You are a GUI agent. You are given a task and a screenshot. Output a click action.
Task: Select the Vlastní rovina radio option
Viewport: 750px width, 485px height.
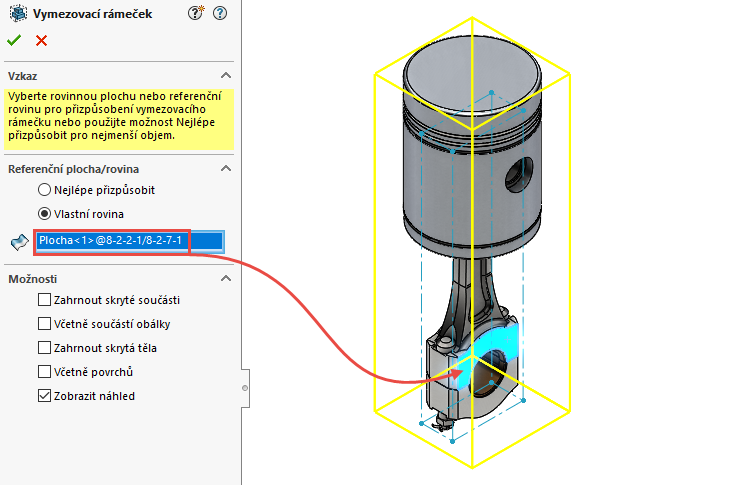pyautogui.click(x=44, y=214)
